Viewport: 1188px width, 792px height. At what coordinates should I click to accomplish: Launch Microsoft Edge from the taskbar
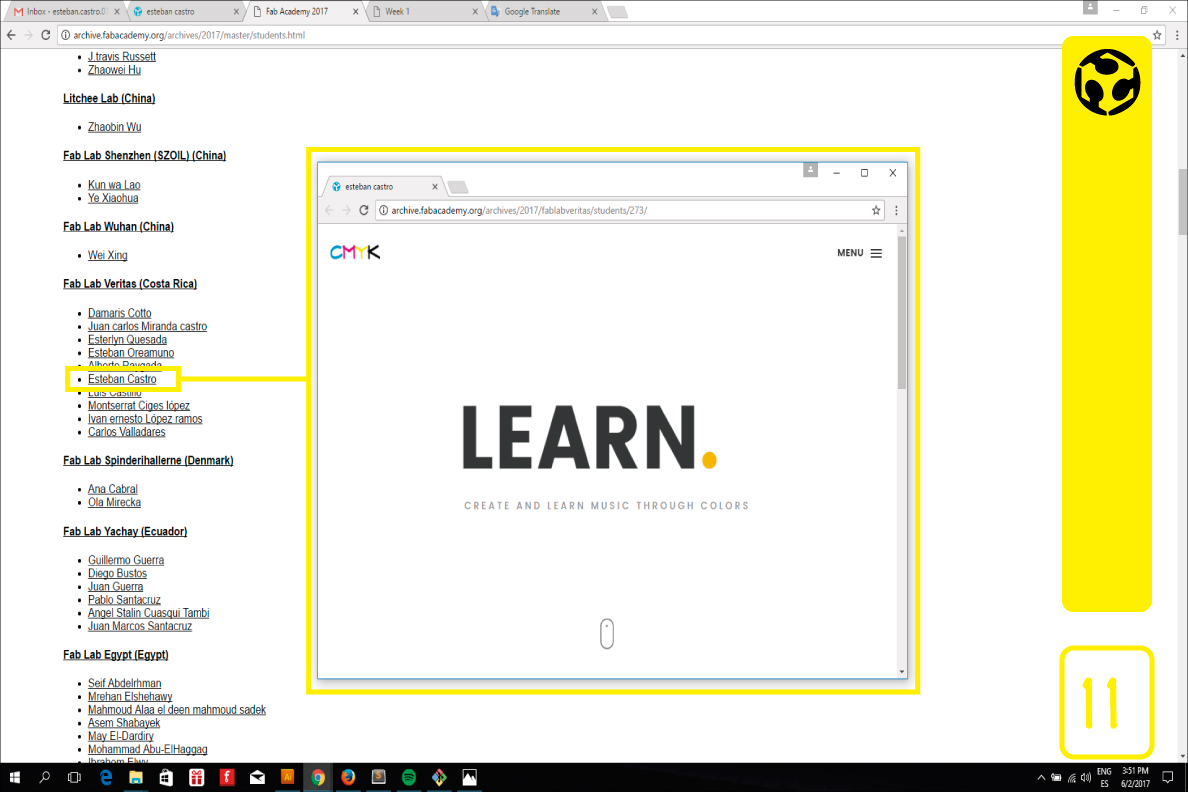pos(105,778)
